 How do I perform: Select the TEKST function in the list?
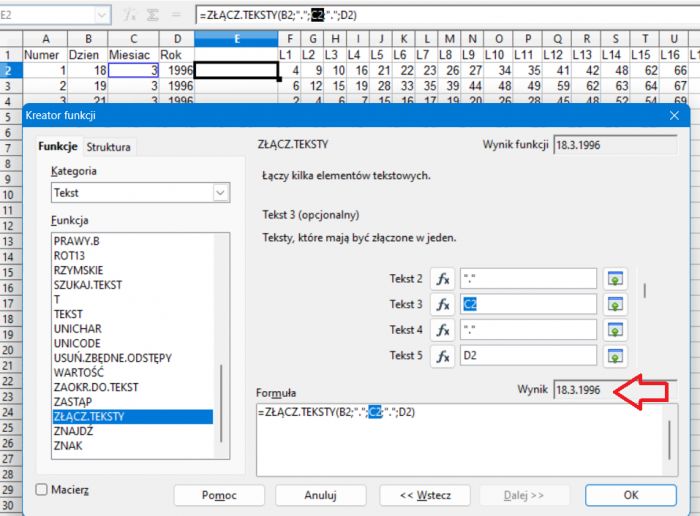coord(133,314)
